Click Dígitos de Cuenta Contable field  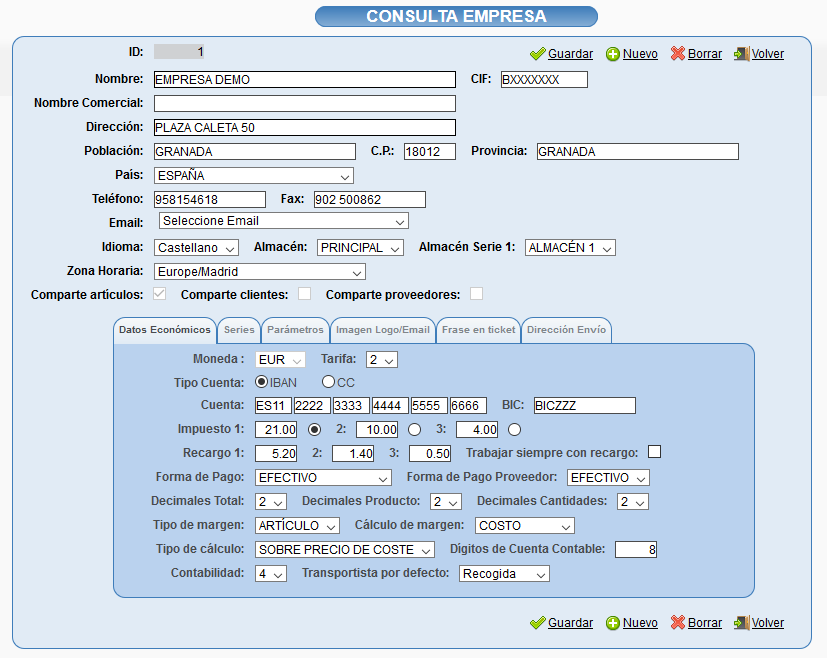[x=636, y=550]
